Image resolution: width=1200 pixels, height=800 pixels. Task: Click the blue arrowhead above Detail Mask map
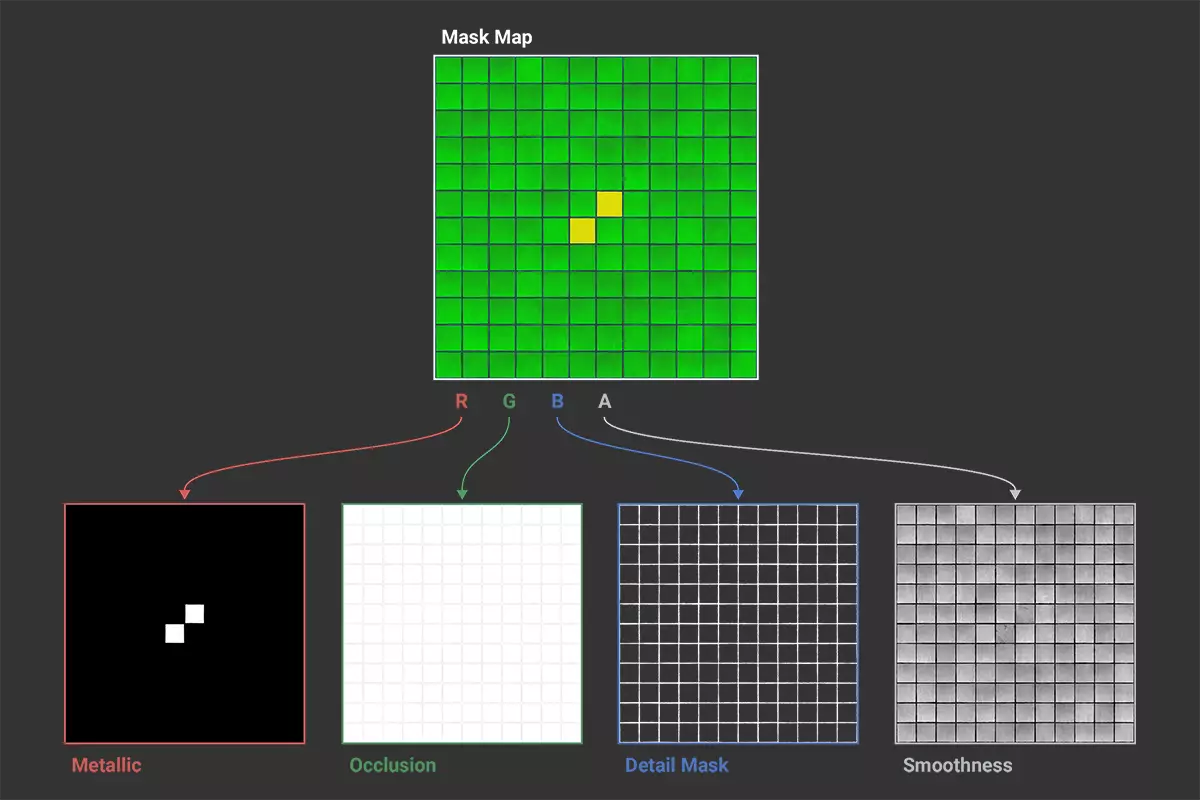738,493
